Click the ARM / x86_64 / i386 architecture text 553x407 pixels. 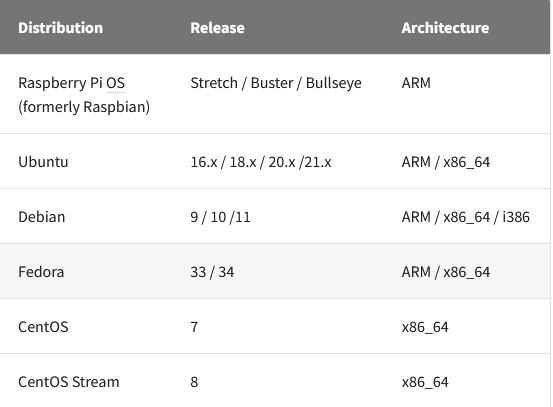pos(466,217)
